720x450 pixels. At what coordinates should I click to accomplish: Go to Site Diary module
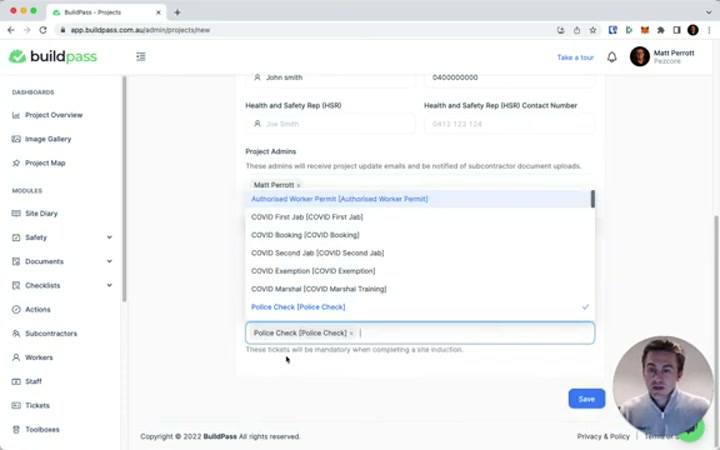[x=41, y=213]
